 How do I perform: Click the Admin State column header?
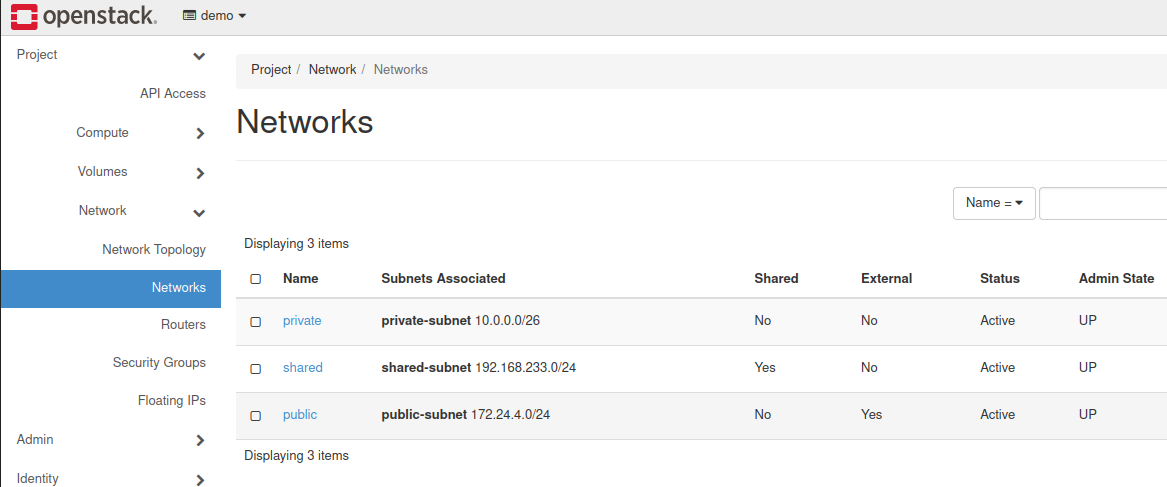click(x=1116, y=278)
